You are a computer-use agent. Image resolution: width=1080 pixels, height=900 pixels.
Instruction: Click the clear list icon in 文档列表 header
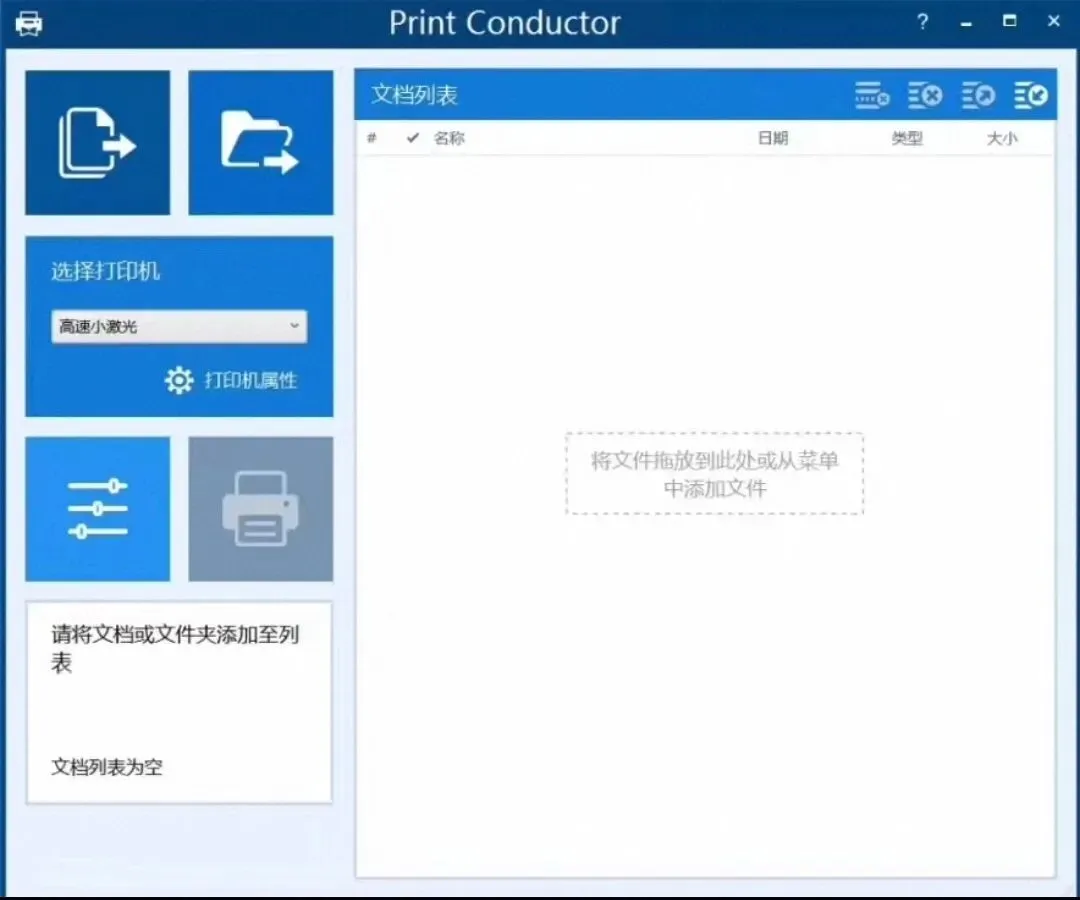coord(872,95)
